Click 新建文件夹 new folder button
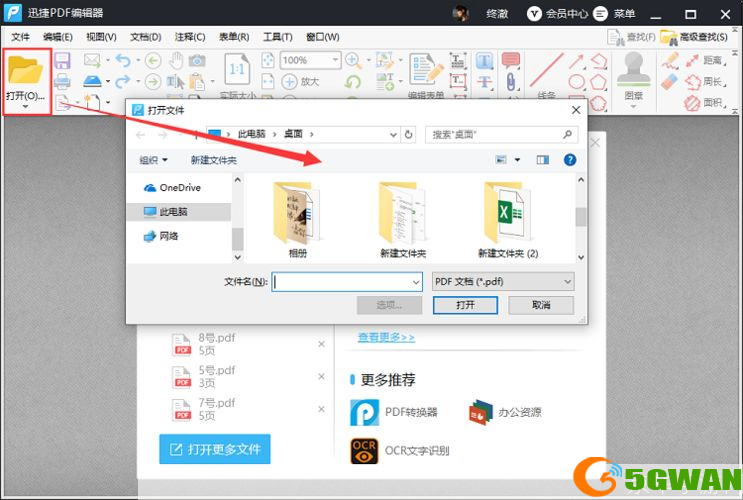 tap(213, 160)
